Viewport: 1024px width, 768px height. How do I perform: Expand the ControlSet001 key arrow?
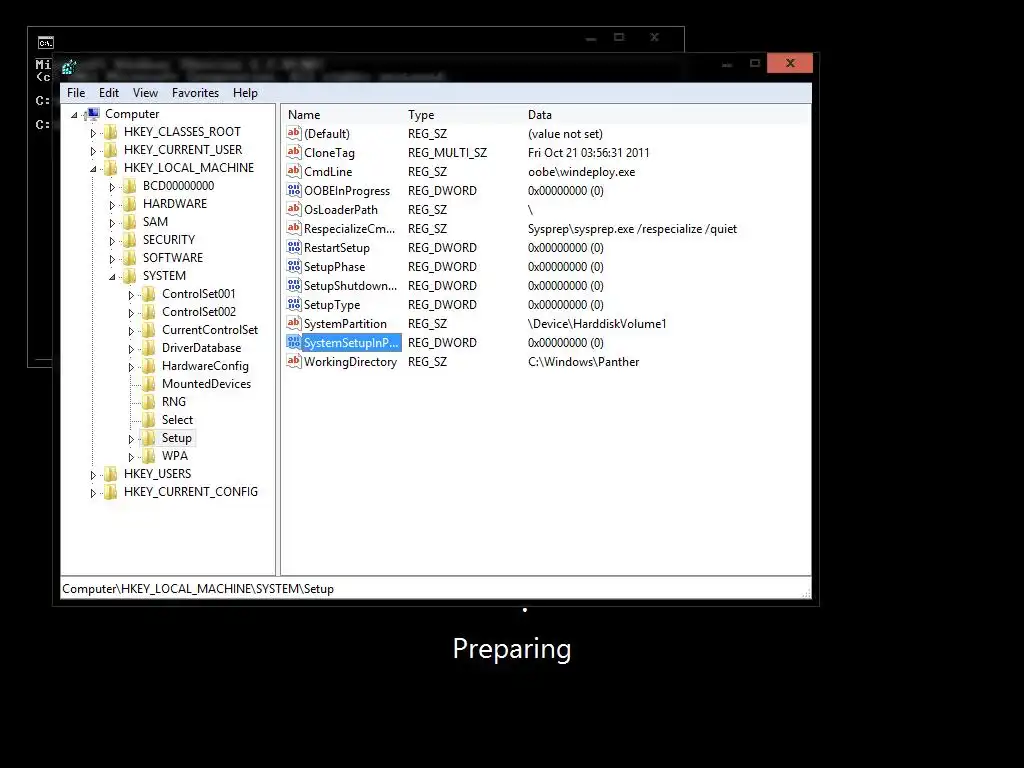131,295
